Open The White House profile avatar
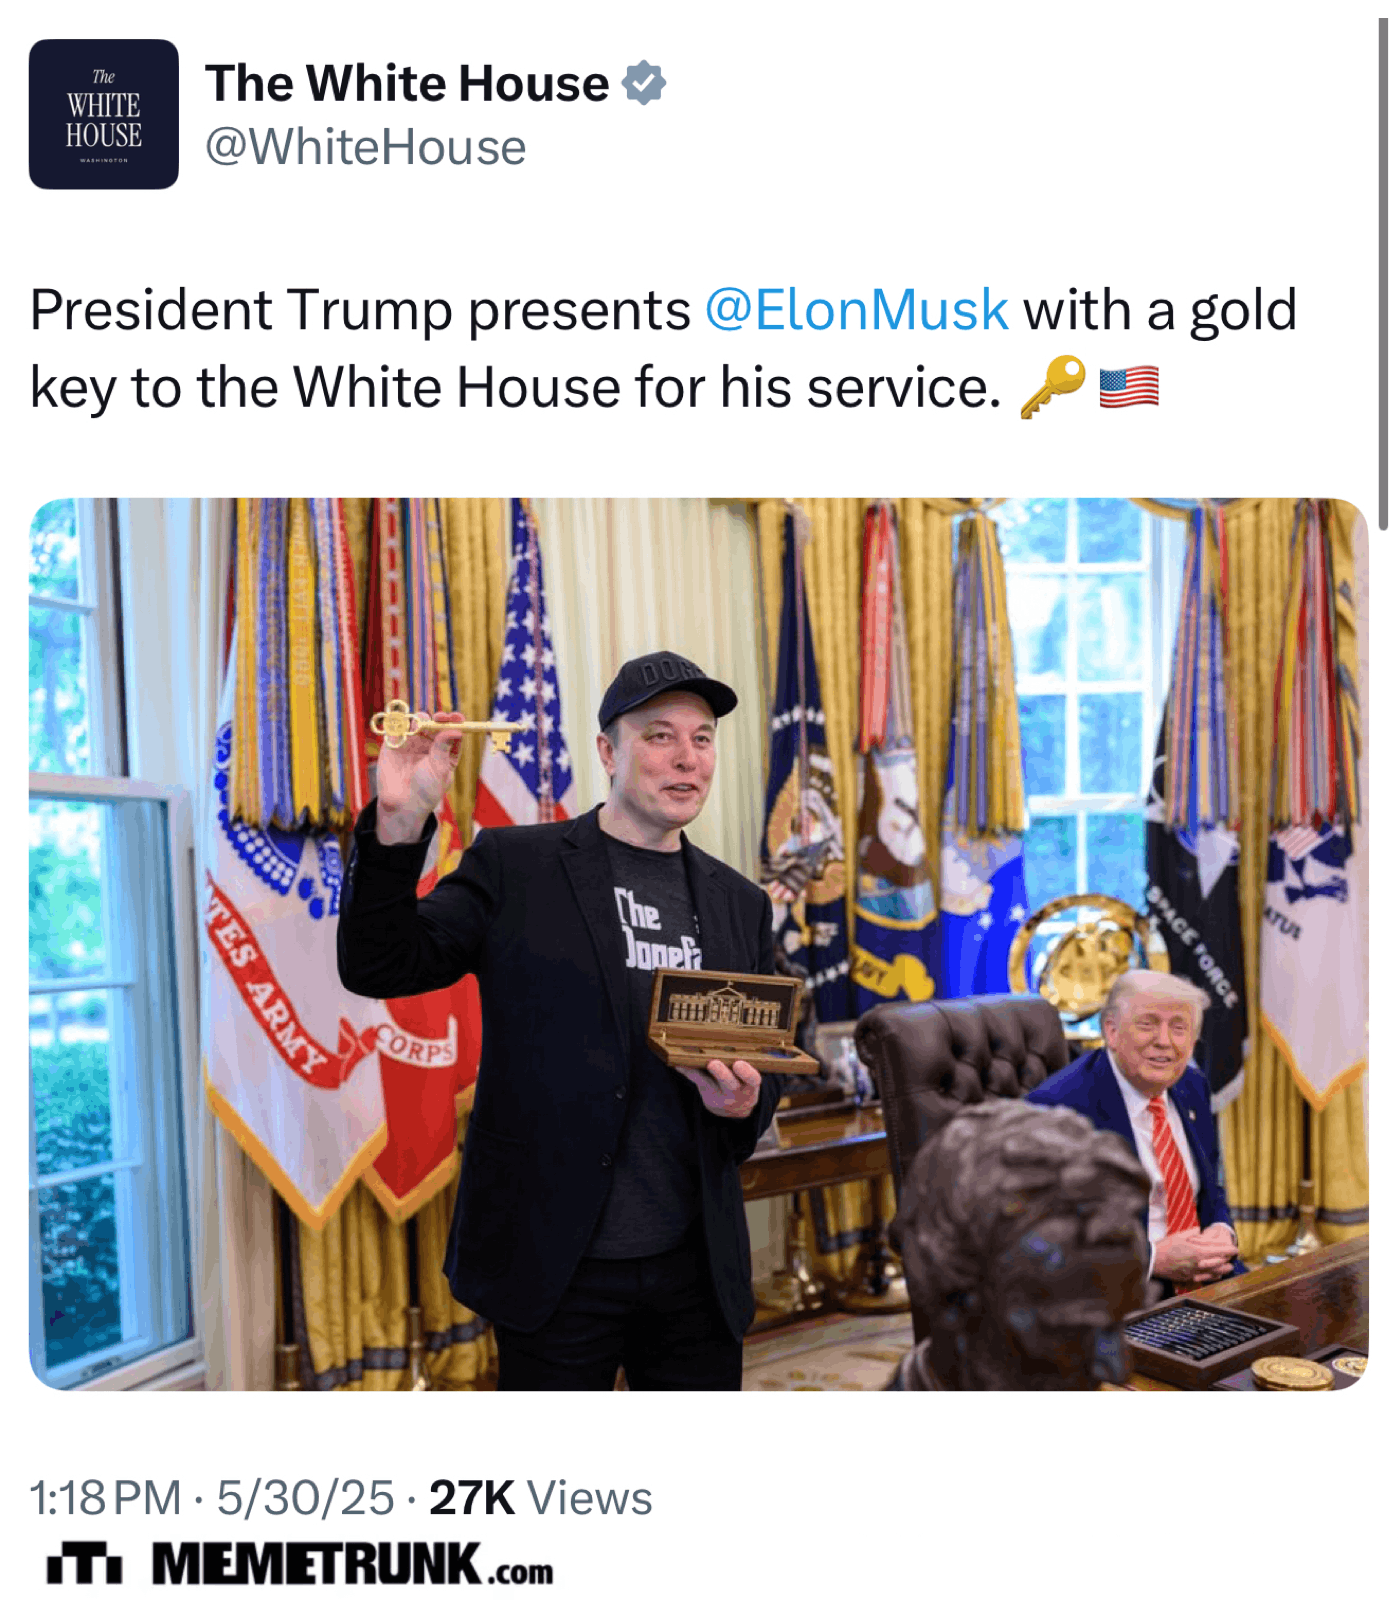Viewport: 1398px width, 1600px height. (104, 114)
